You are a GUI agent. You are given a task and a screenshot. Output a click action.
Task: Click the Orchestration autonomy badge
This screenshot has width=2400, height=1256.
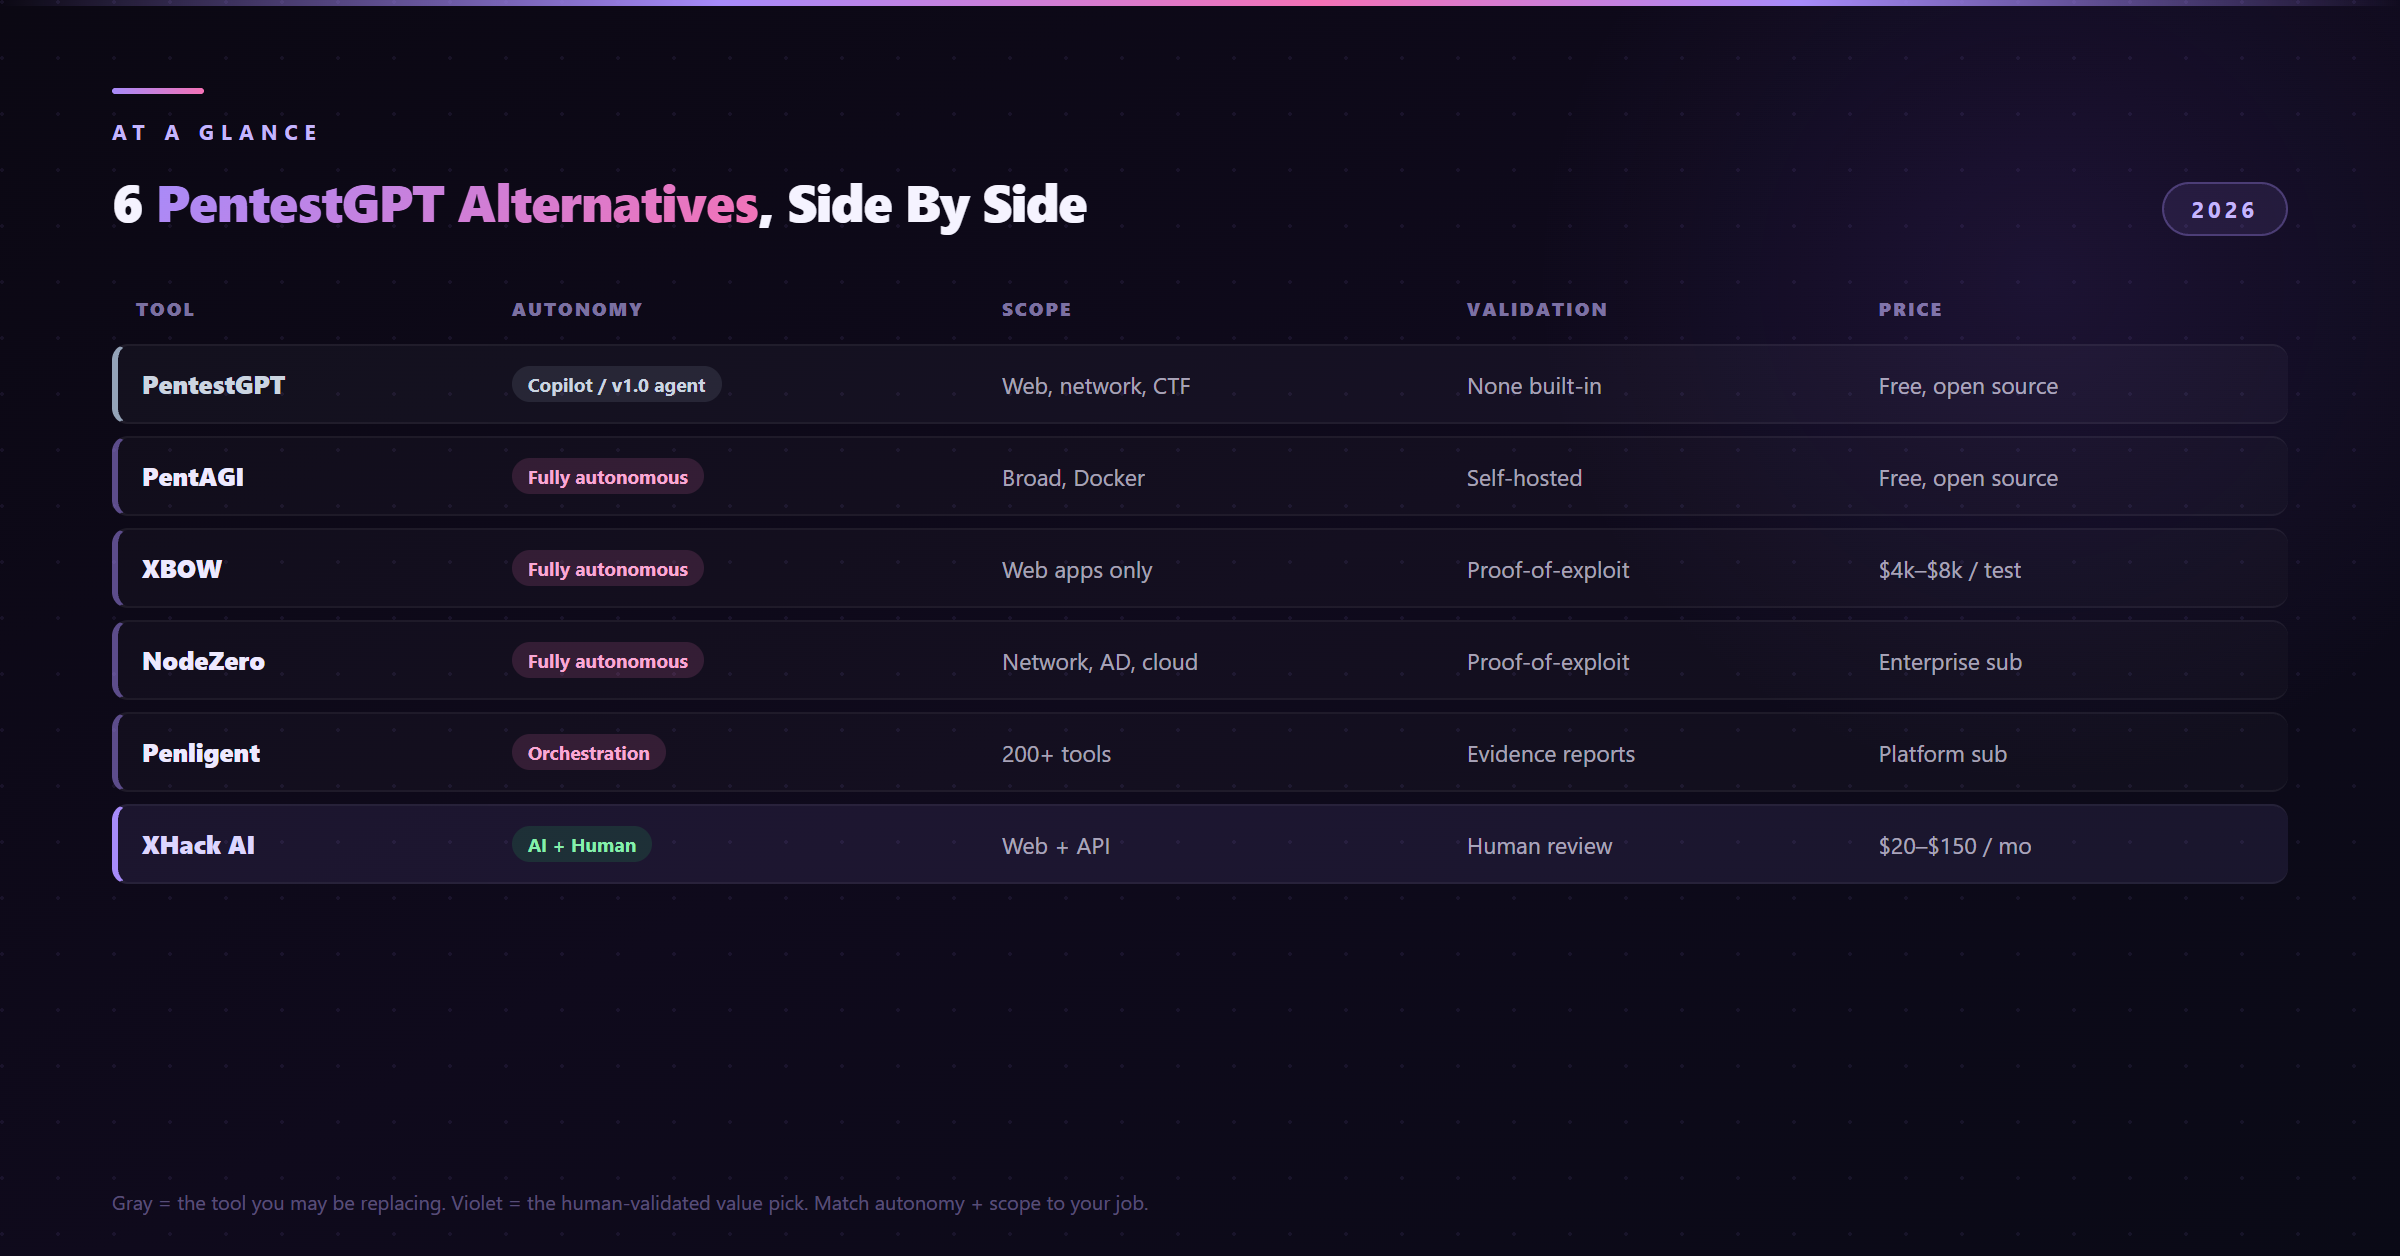click(588, 753)
